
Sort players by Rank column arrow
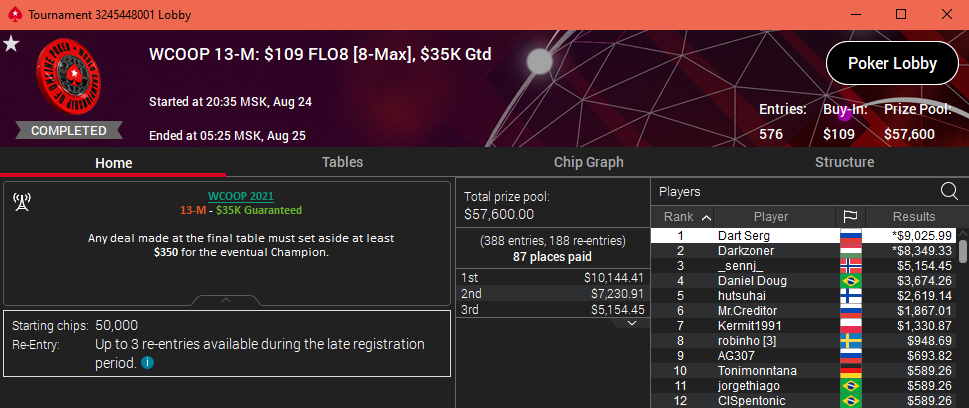tap(706, 217)
